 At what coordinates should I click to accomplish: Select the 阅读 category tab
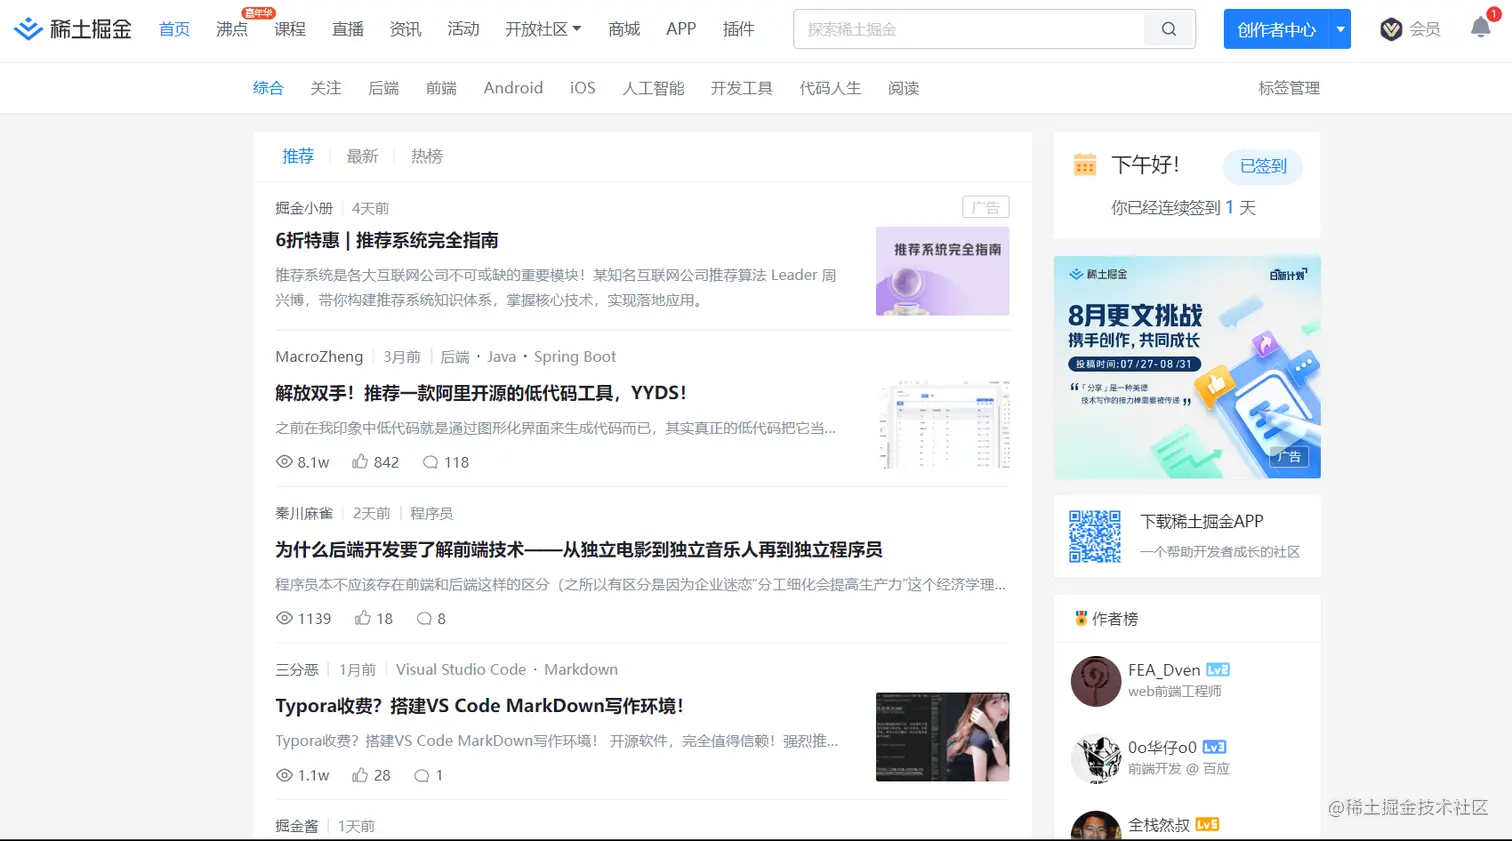(904, 88)
